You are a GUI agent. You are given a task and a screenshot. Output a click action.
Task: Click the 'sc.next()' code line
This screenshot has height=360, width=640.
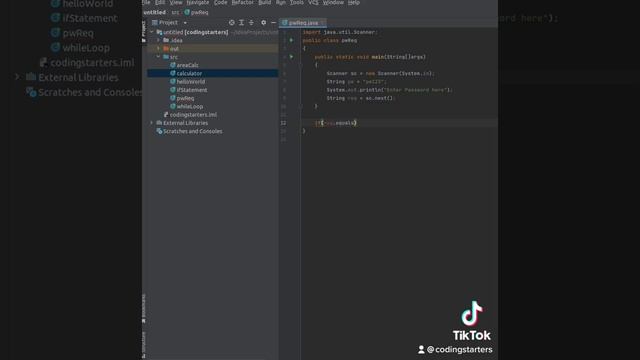point(360,98)
